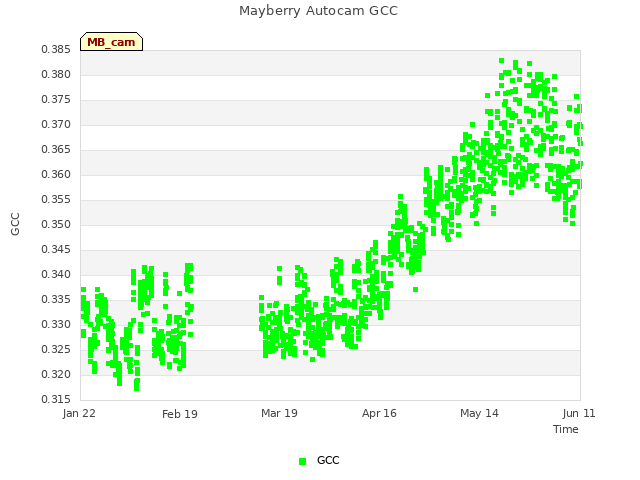Click the Jun 11 x-axis label
This screenshot has height=480, width=640.
coord(579,413)
